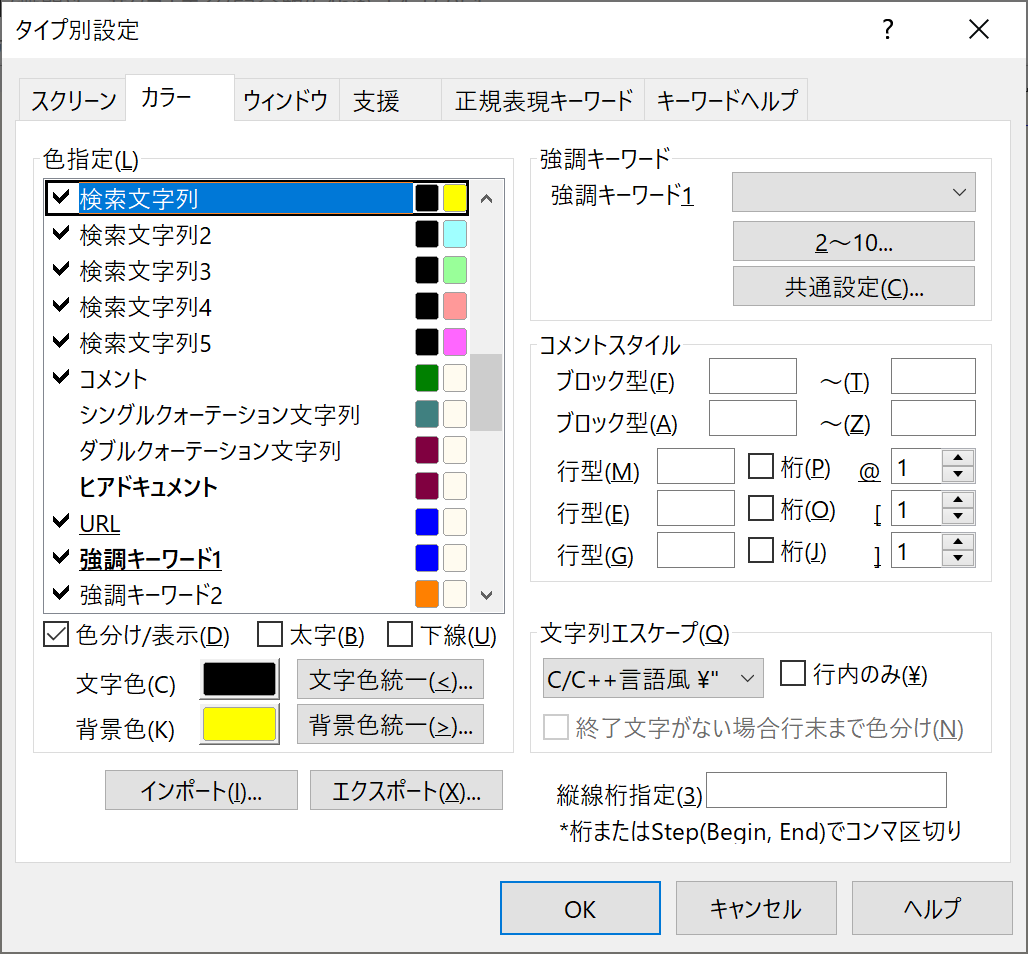The image size is (1028, 954).
Task: Enable 桁(J) checkbox
Action: pos(761,550)
